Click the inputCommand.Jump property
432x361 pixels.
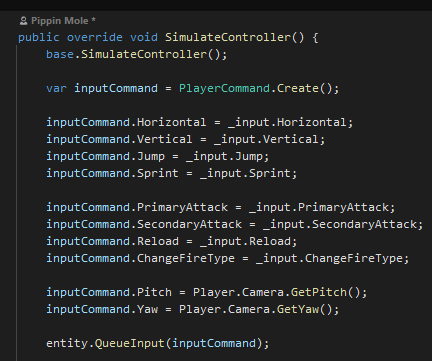click(x=105, y=156)
